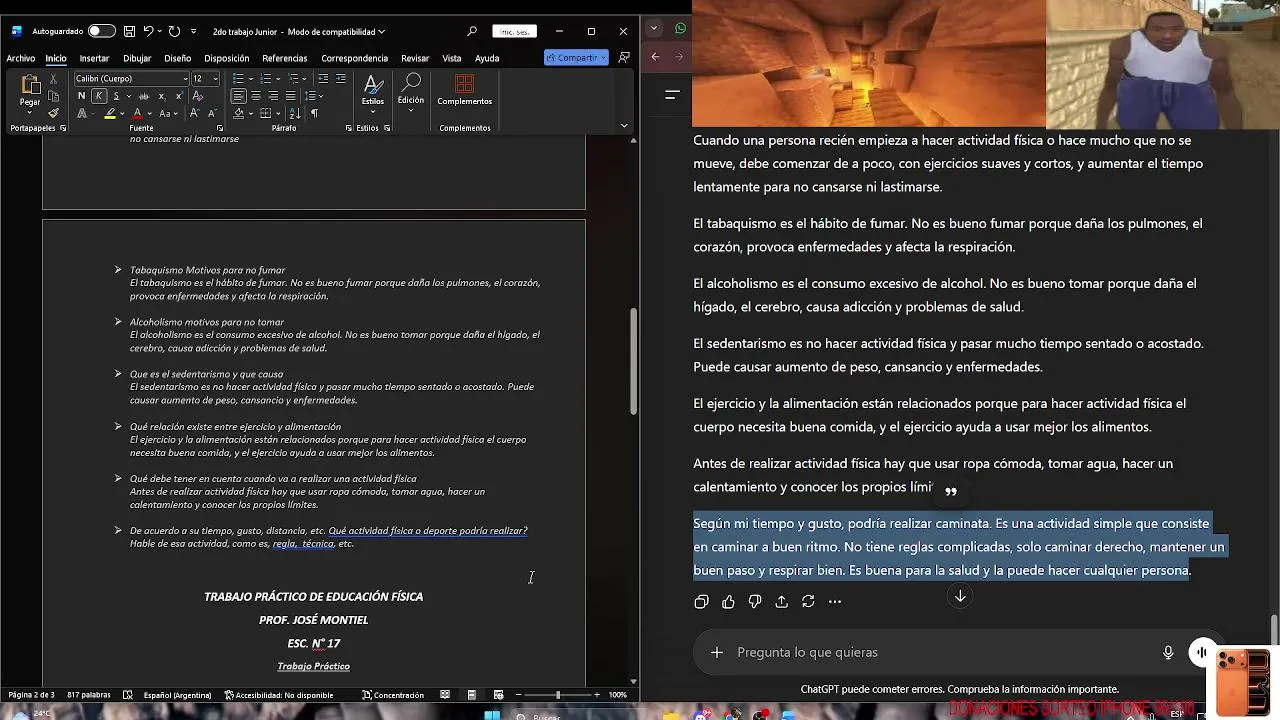The height and width of the screenshot is (720, 1280).
Task: Open the Complementos add-ins button
Action: tap(464, 90)
